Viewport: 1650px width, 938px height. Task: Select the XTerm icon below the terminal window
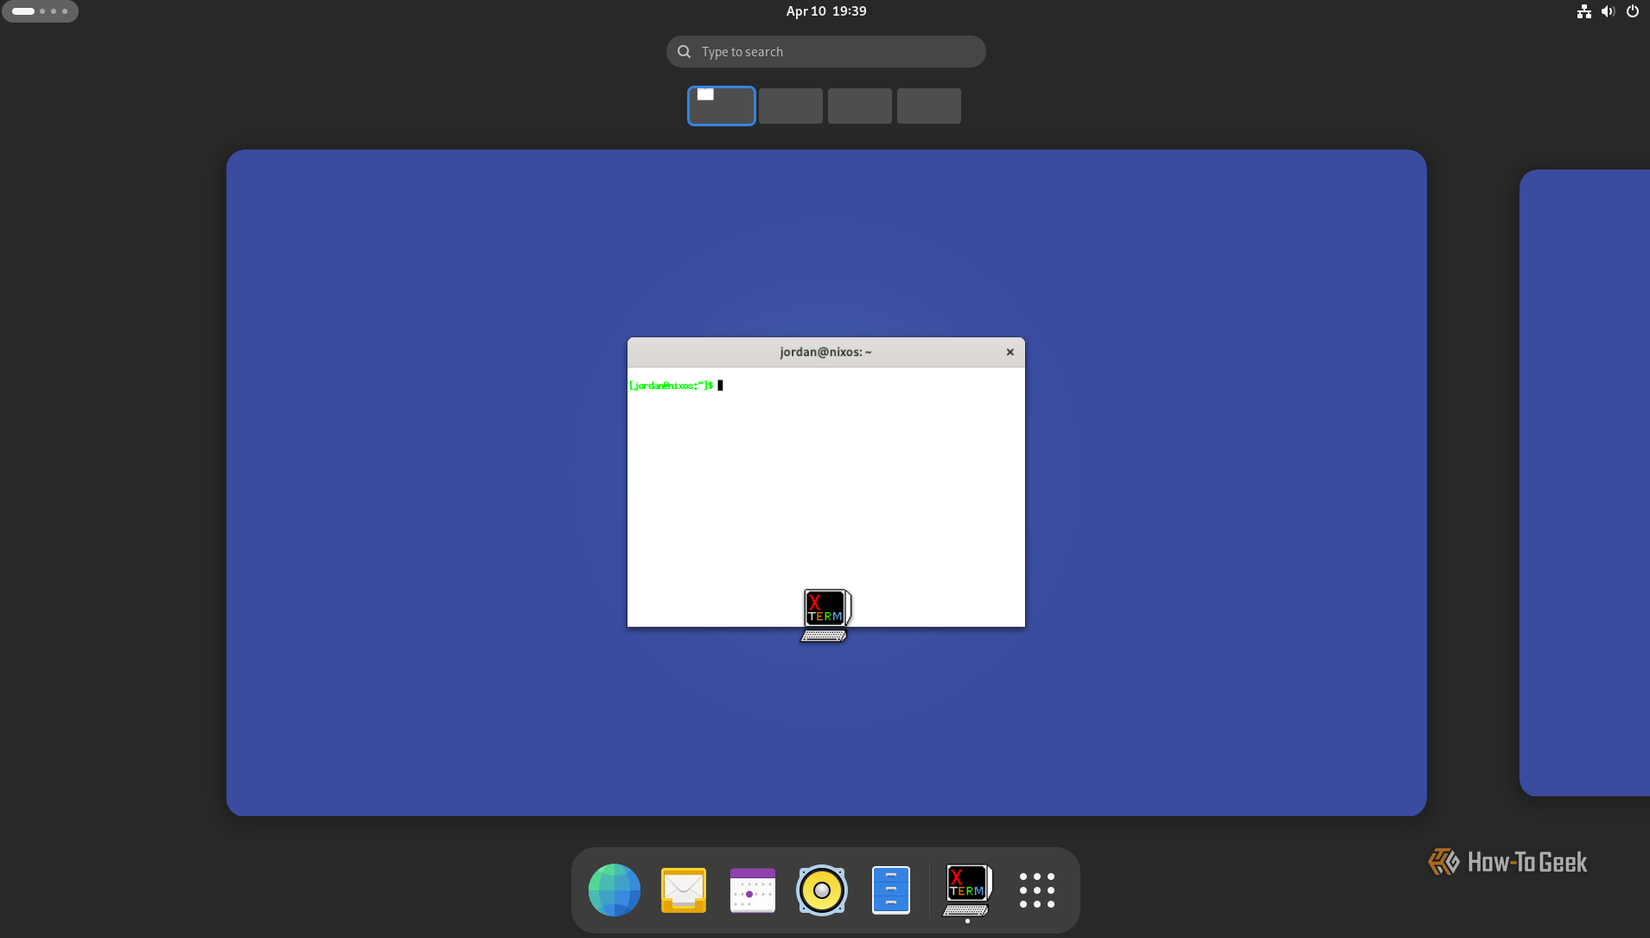(x=825, y=612)
